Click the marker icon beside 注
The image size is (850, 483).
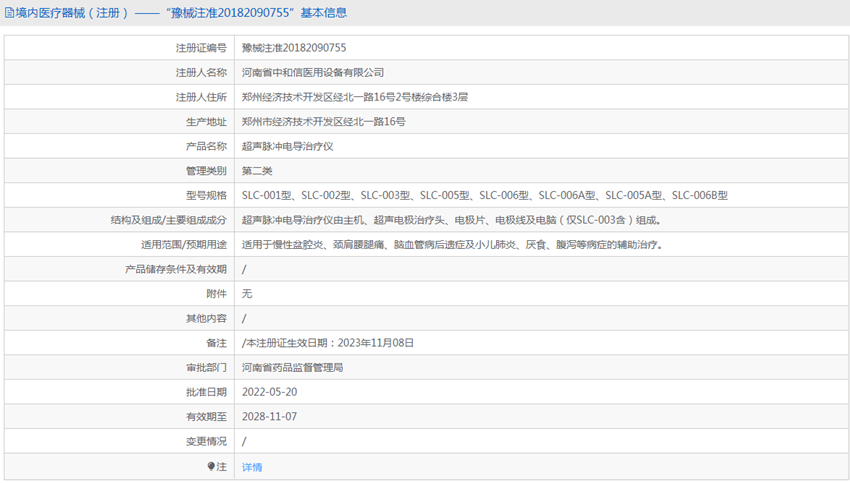[x=211, y=466]
